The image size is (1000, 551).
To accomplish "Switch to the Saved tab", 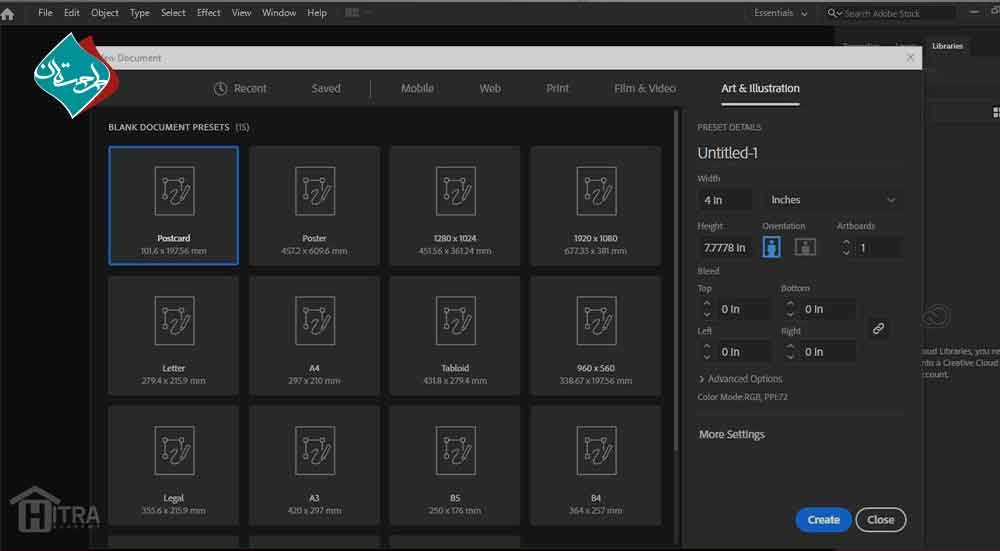I will [x=326, y=89].
